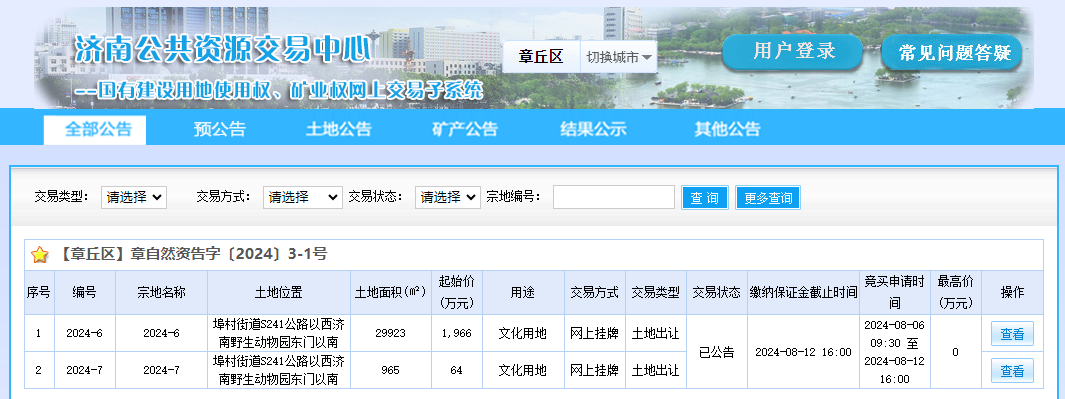The height and width of the screenshot is (399, 1065).
Task: Click the 交易状态 column header
Action: (x=717, y=292)
